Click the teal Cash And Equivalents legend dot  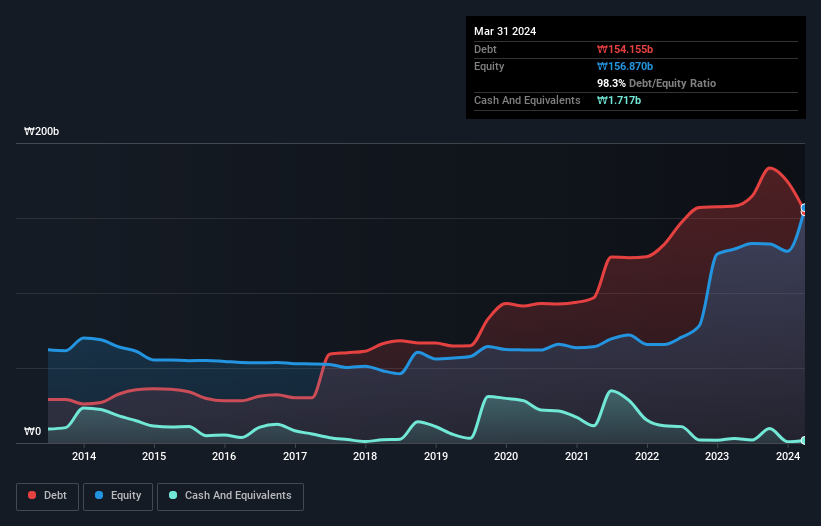coord(173,495)
